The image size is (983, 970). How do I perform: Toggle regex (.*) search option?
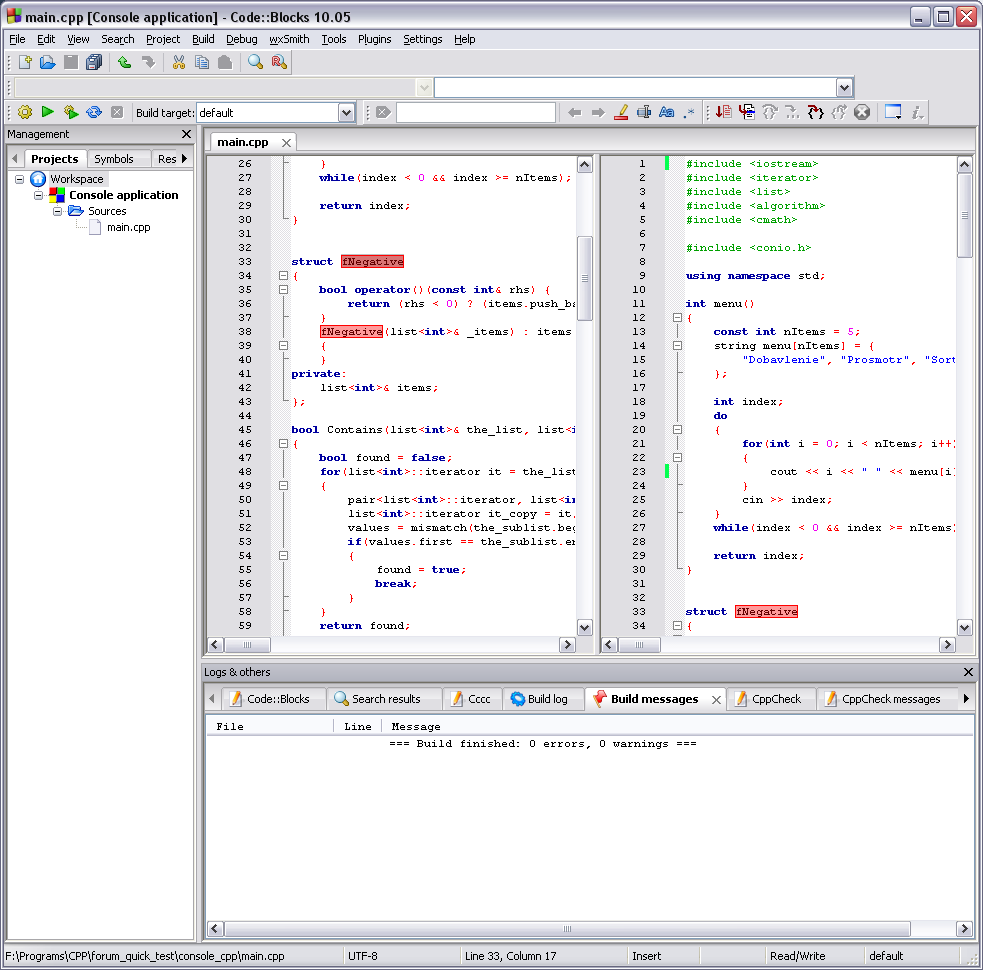(689, 113)
